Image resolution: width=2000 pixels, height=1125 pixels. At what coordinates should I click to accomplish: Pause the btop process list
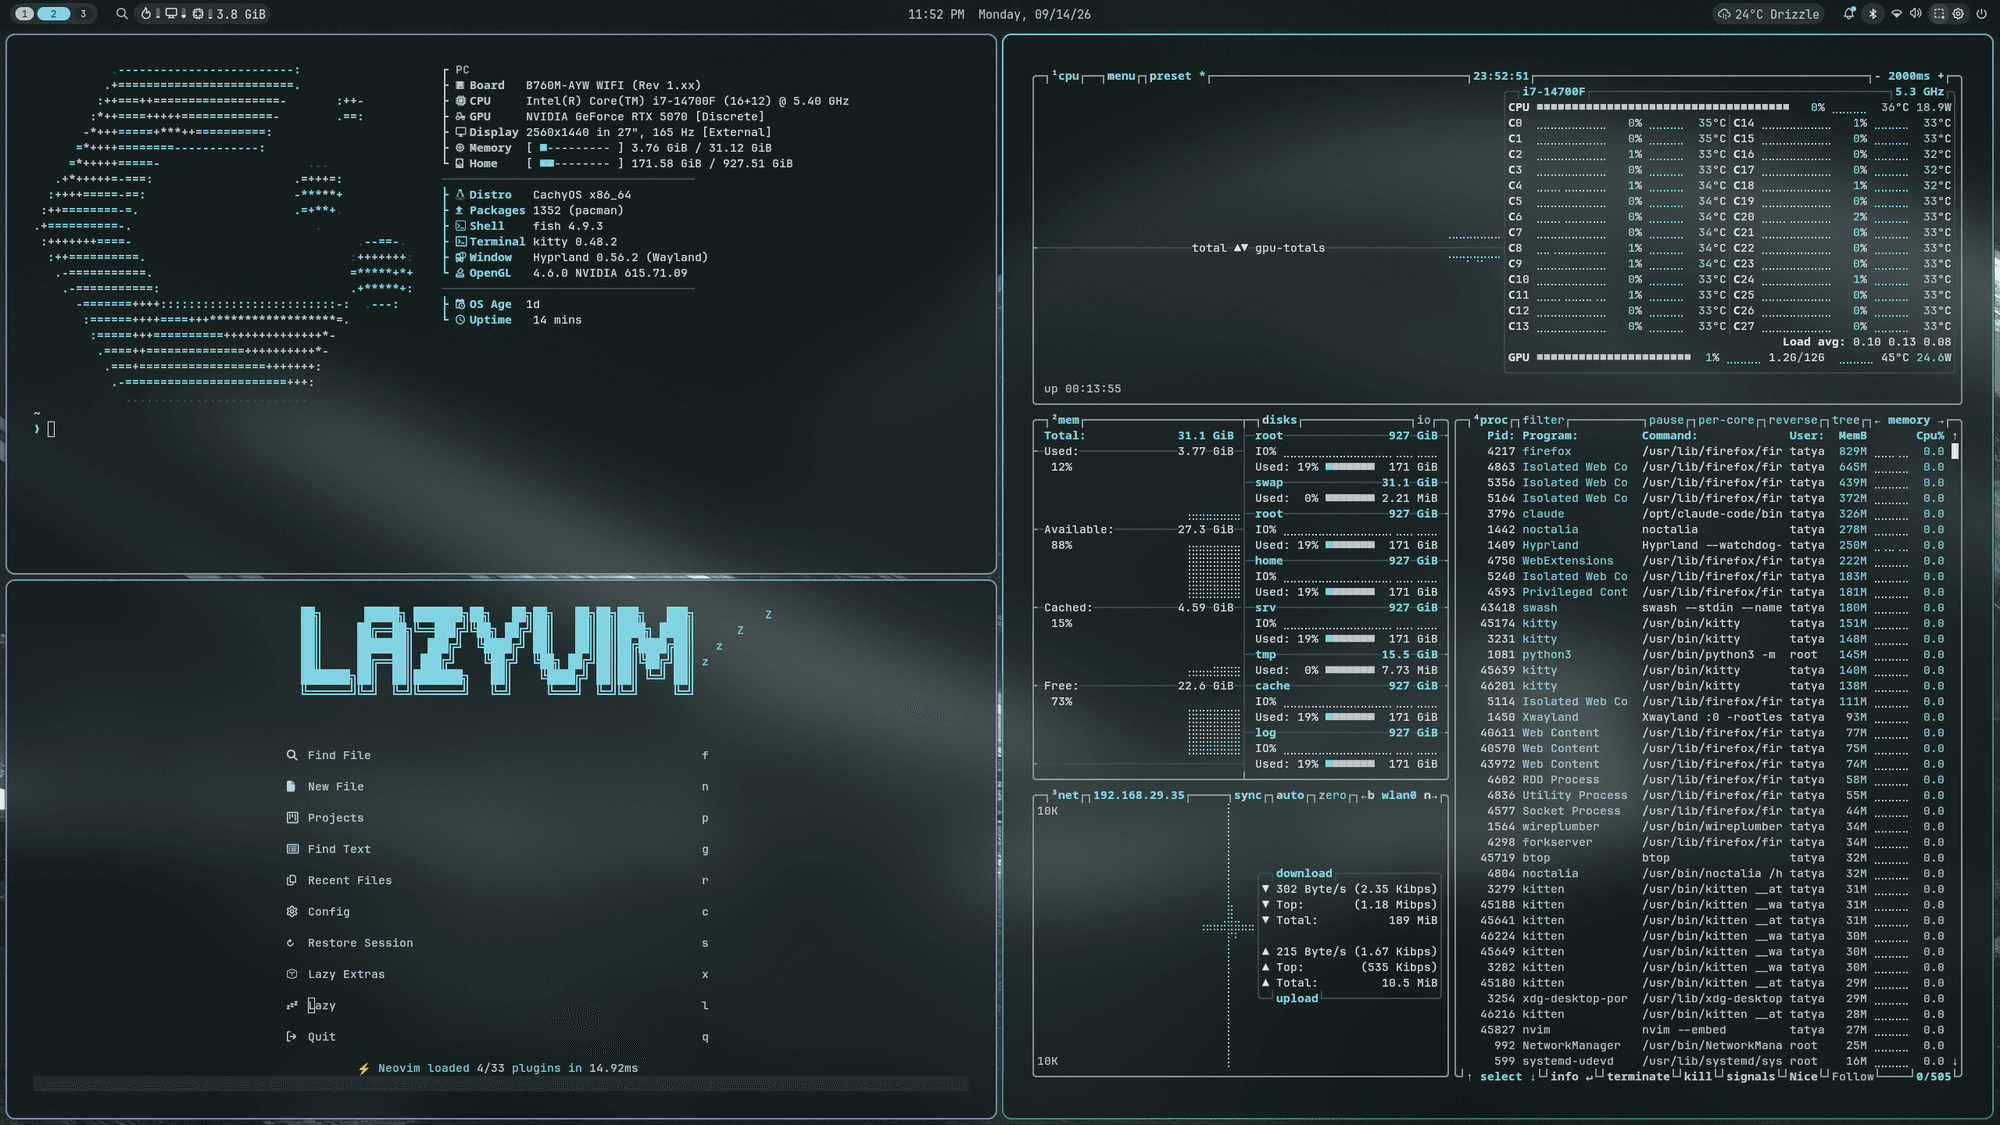click(x=1666, y=420)
